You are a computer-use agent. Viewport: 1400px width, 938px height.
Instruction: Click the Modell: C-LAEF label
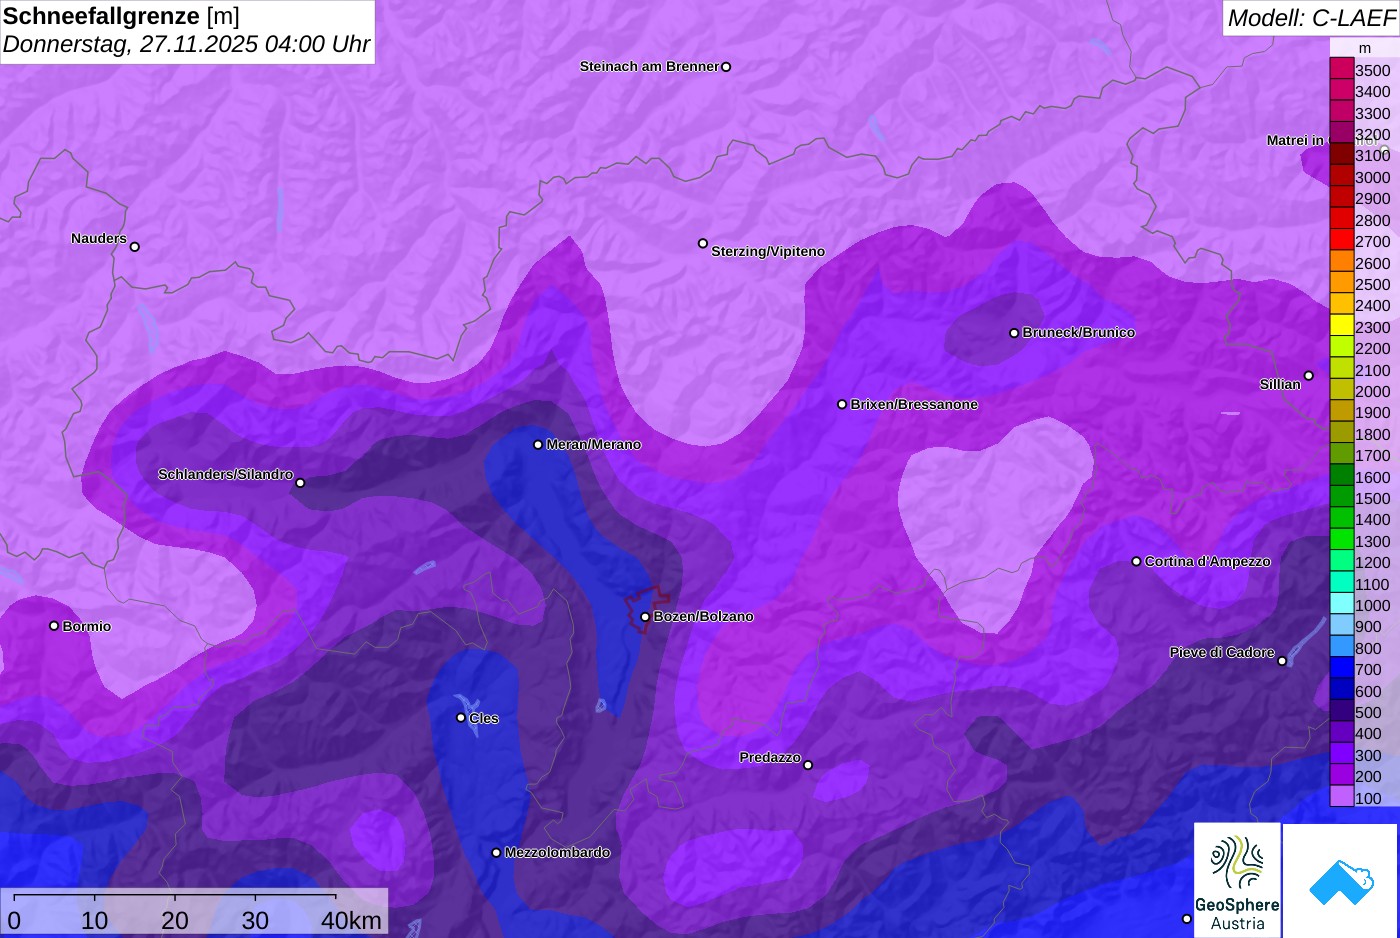[x=1311, y=18]
